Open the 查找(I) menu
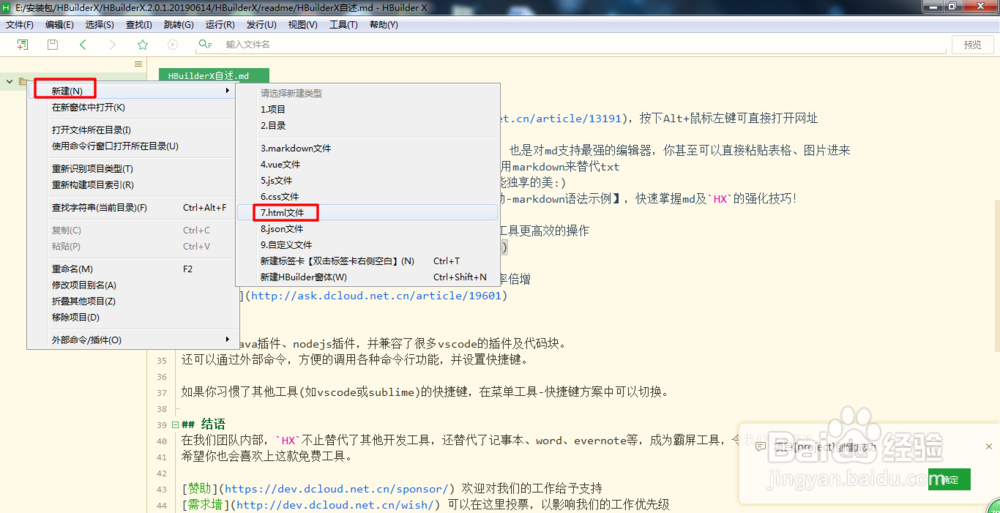Viewport: 1000px width, 513px height. tap(139, 25)
